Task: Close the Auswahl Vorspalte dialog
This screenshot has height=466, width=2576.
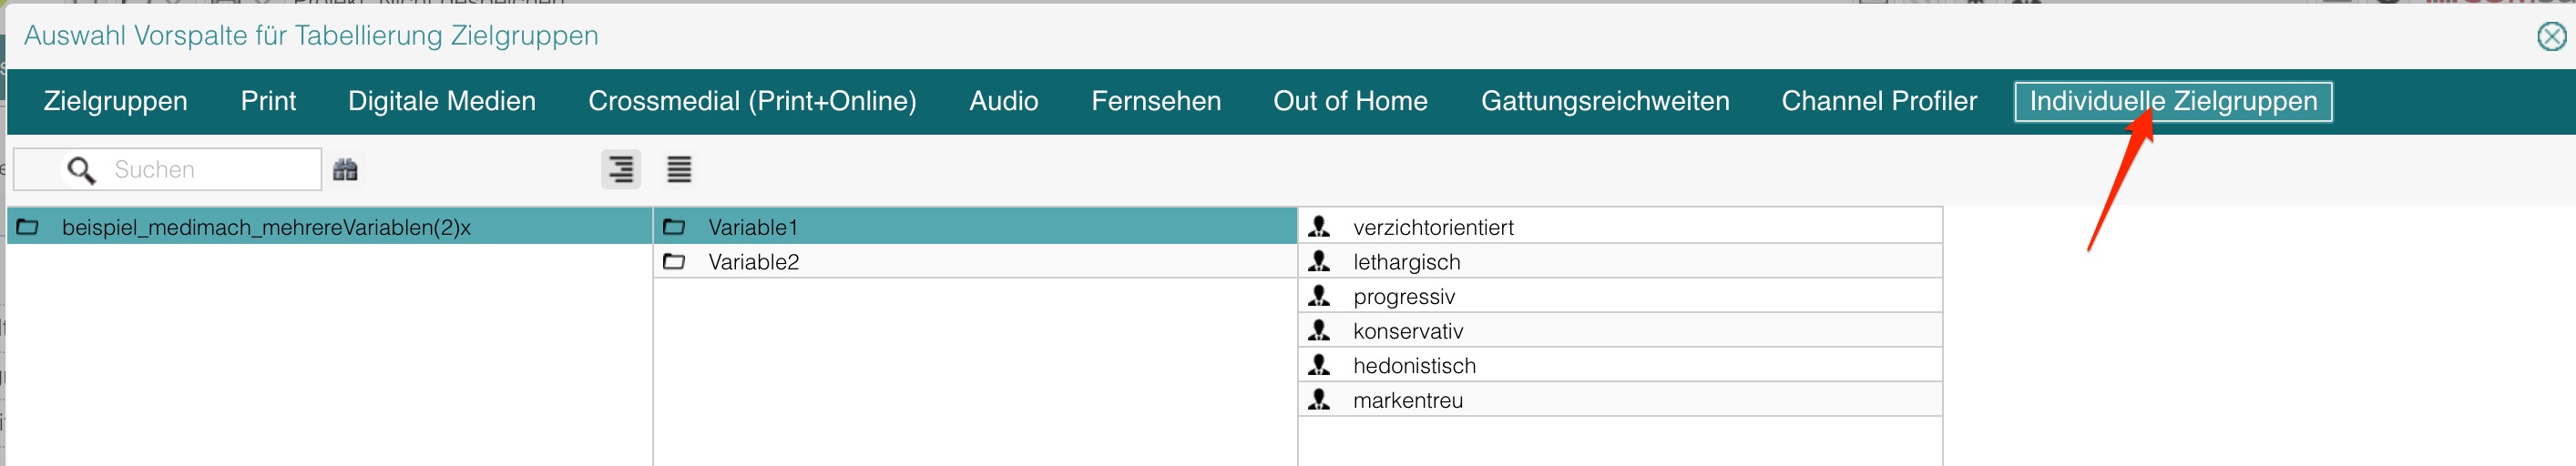Action: [x=2551, y=37]
